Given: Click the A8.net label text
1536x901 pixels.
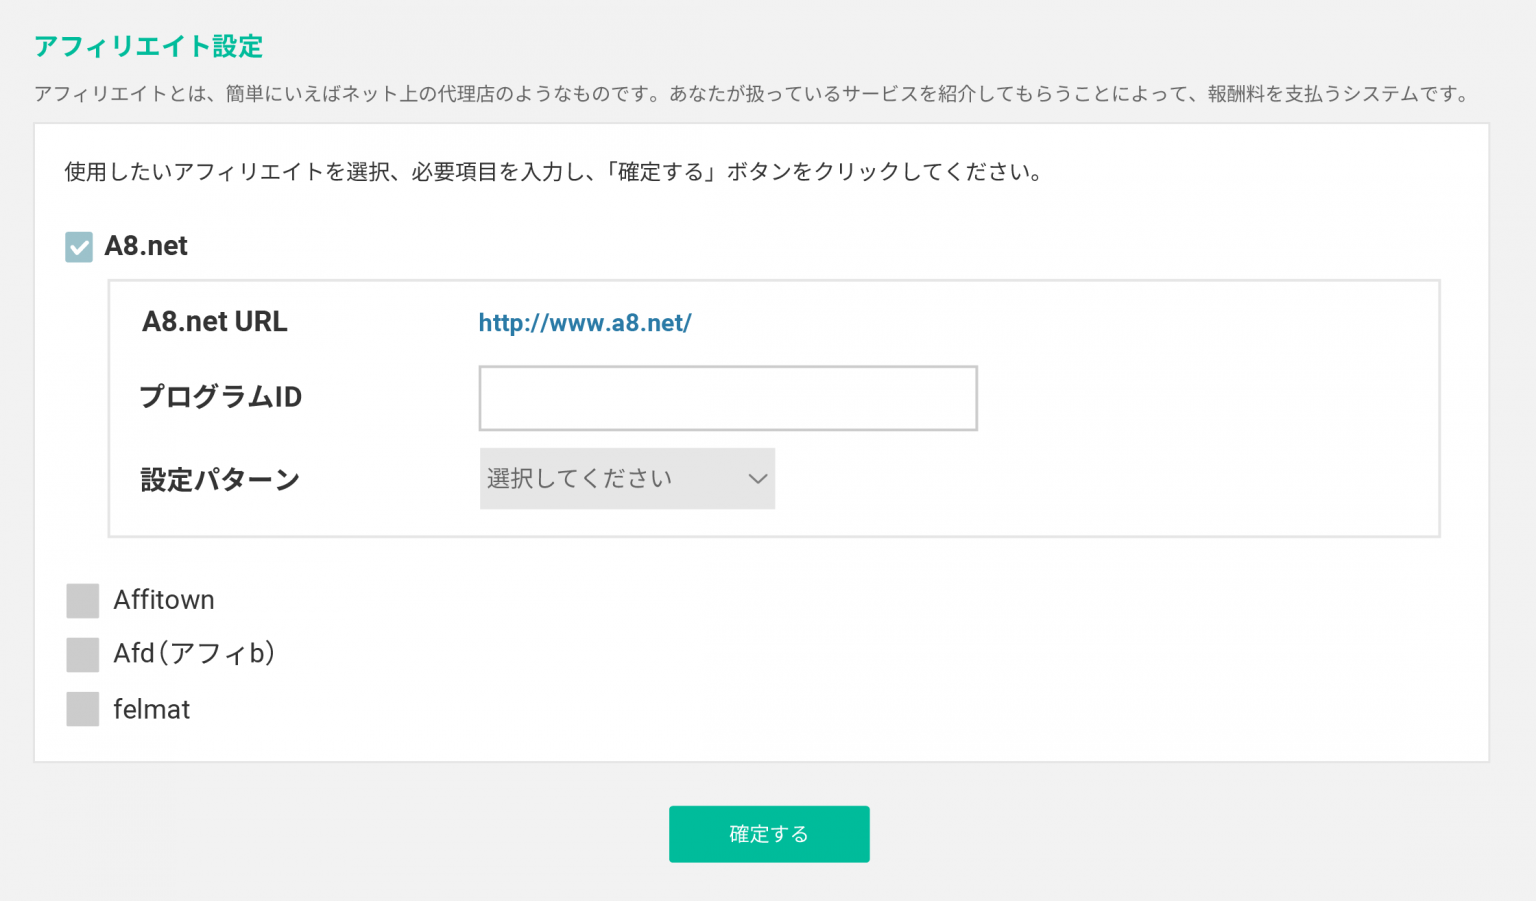Looking at the screenshot, I should [x=146, y=246].
